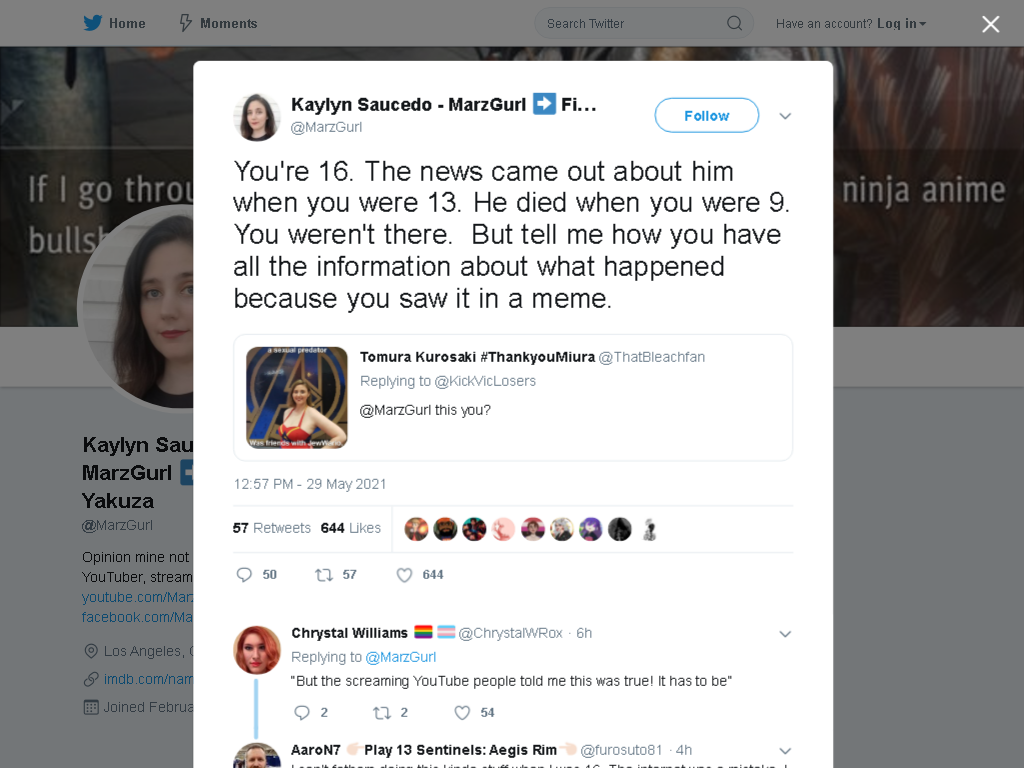Open the quoted tweet image thumbnail
Viewport: 1024px width, 768px height.
pyautogui.click(x=296, y=397)
